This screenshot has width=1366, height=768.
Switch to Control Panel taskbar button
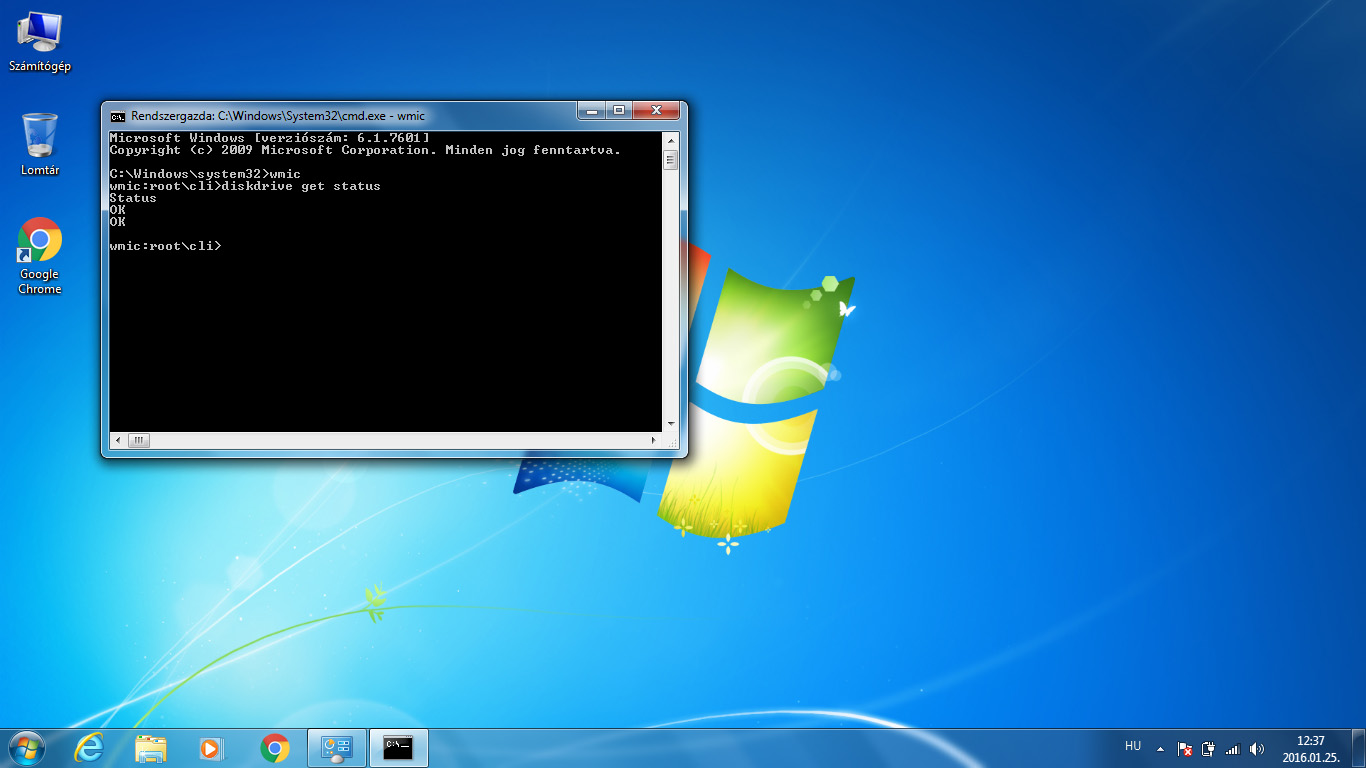pos(336,748)
